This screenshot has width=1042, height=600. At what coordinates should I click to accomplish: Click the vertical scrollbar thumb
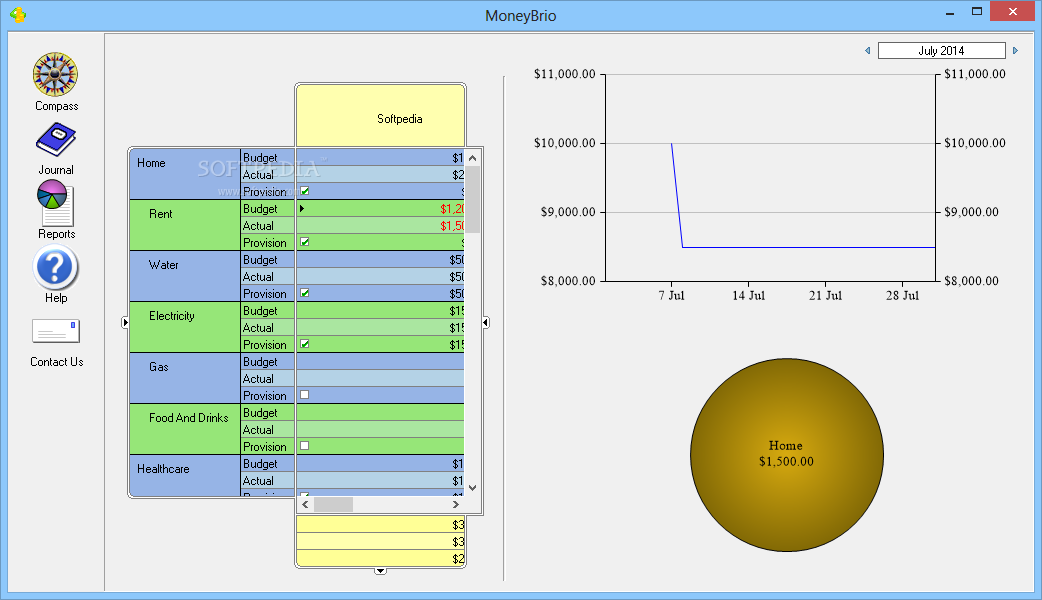coord(472,199)
